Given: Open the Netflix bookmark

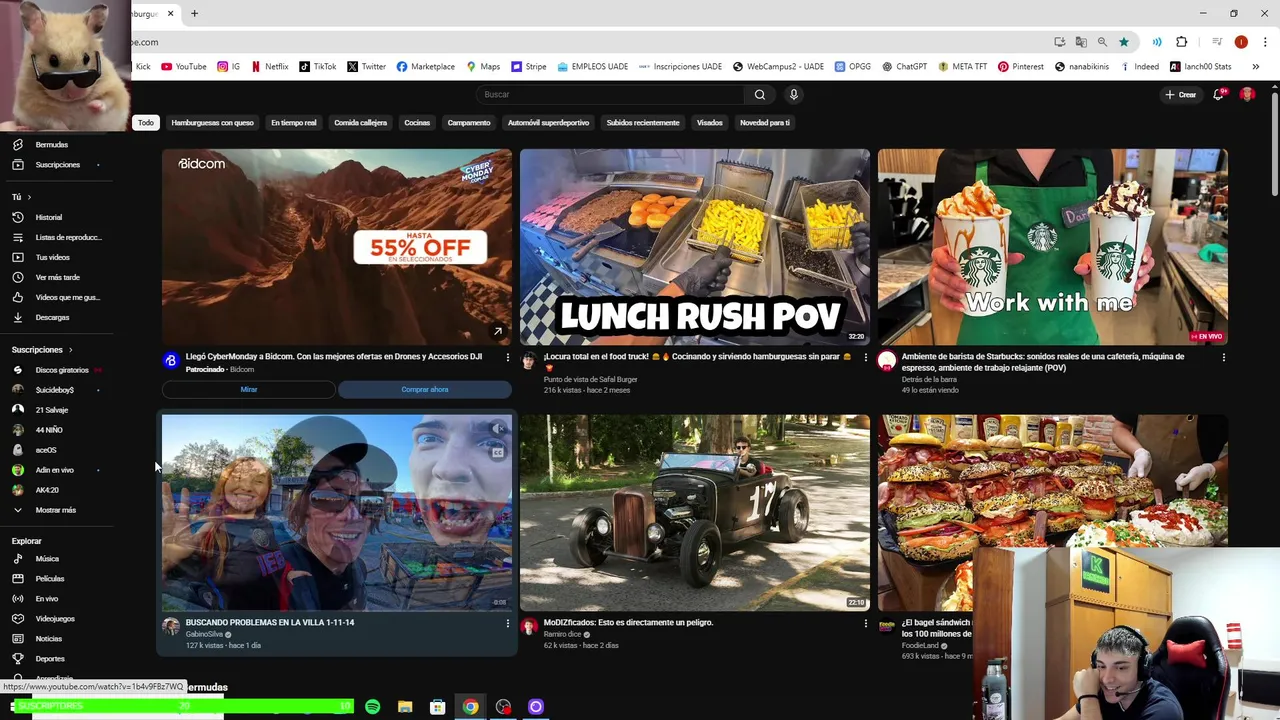Looking at the screenshot, I should pyautogui.click(x=269, y=67).
